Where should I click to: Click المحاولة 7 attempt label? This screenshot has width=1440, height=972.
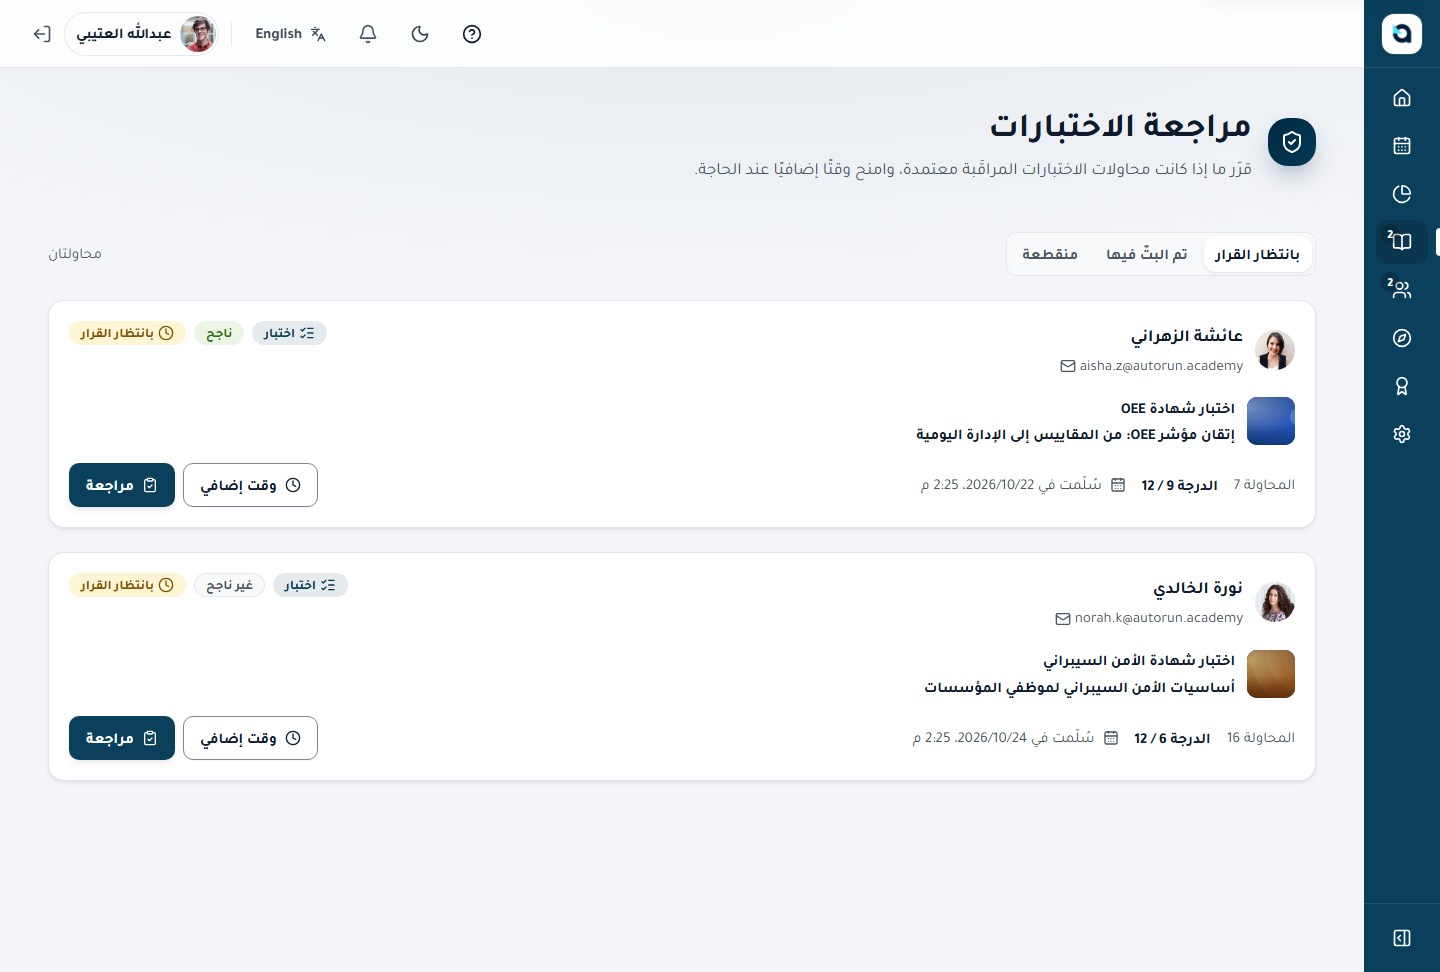point(1264,485)
